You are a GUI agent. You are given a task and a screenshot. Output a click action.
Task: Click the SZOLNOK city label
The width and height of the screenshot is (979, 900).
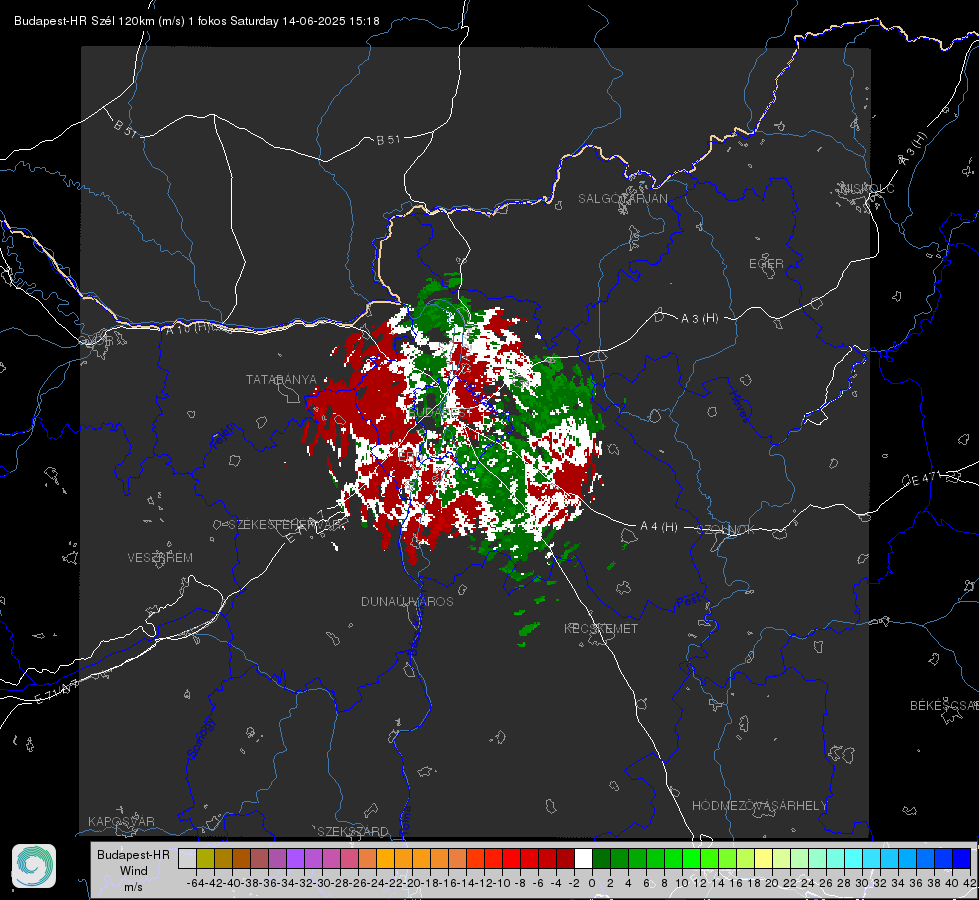(x=726, y=530)
